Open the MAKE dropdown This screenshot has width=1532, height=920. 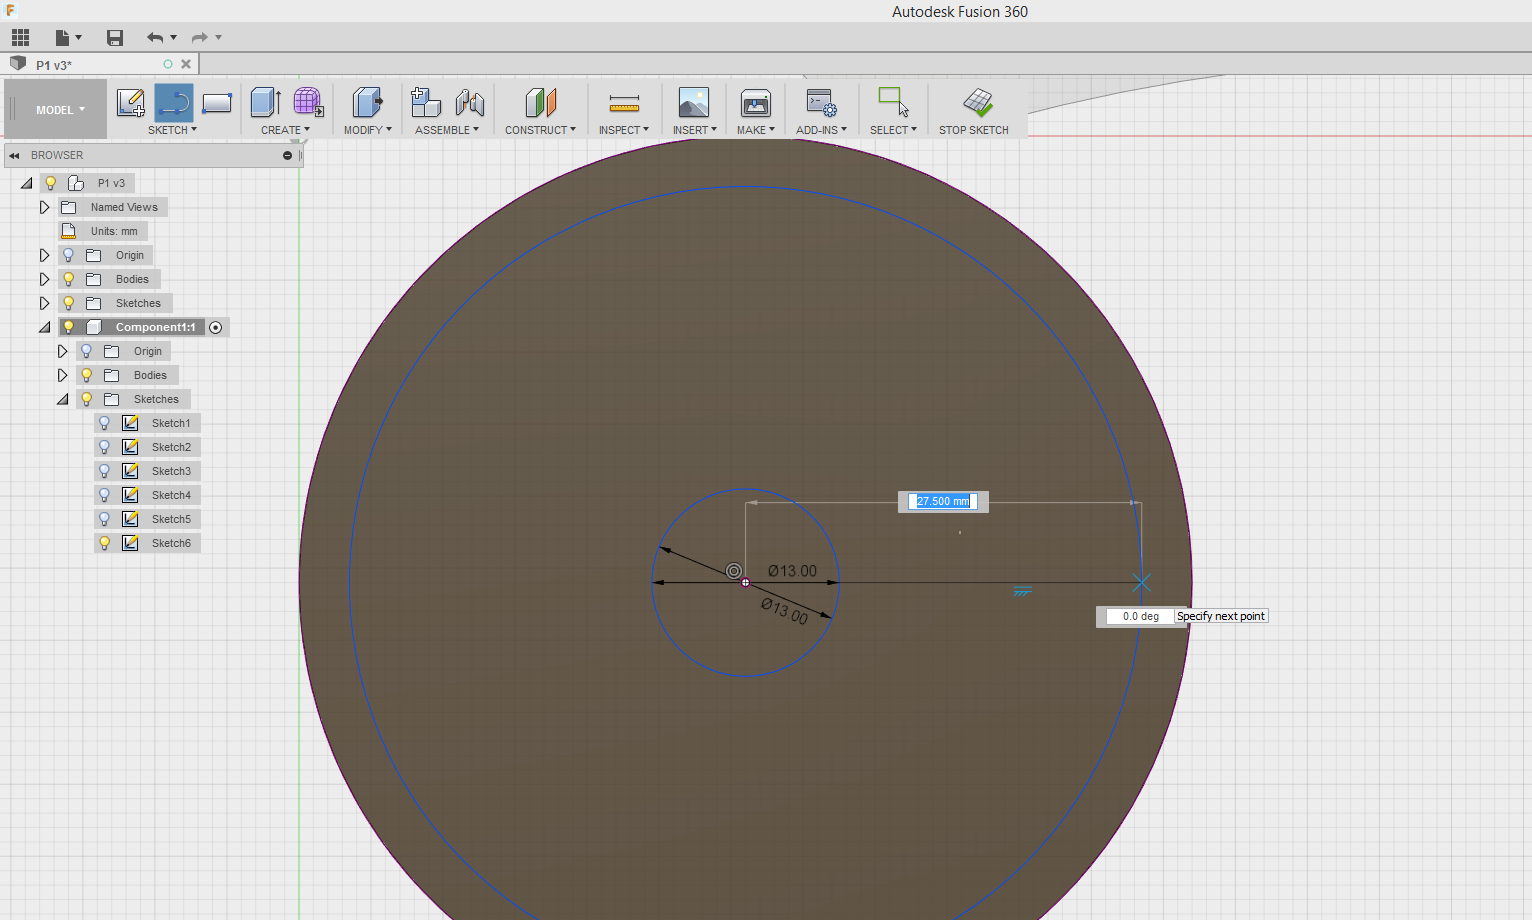pos(756,130)
